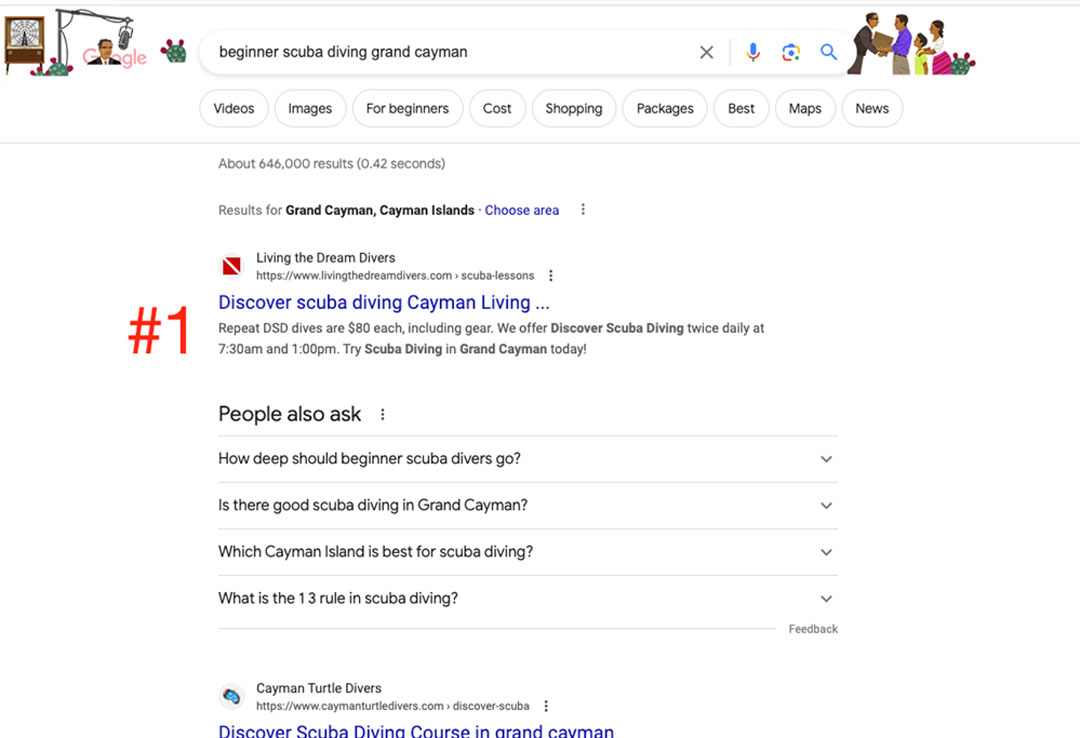Open 'Discover scuba diving Cayman Living' result link

pyautogui.click(x=384, y=303)
